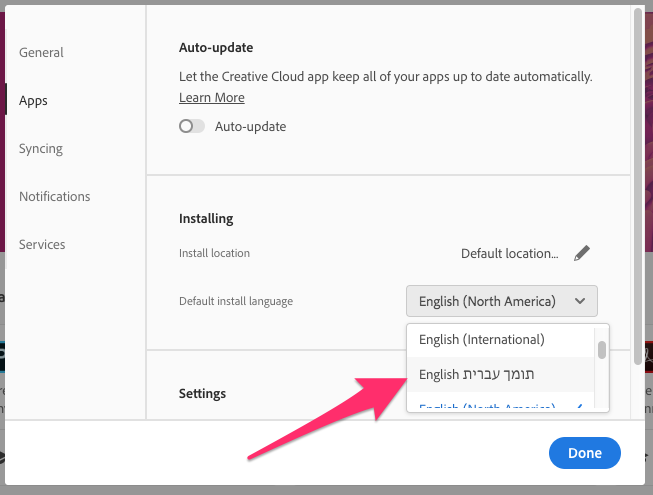Screen dimensions: 653x495
Task: Click the Done button
Action: click(584, 453)
